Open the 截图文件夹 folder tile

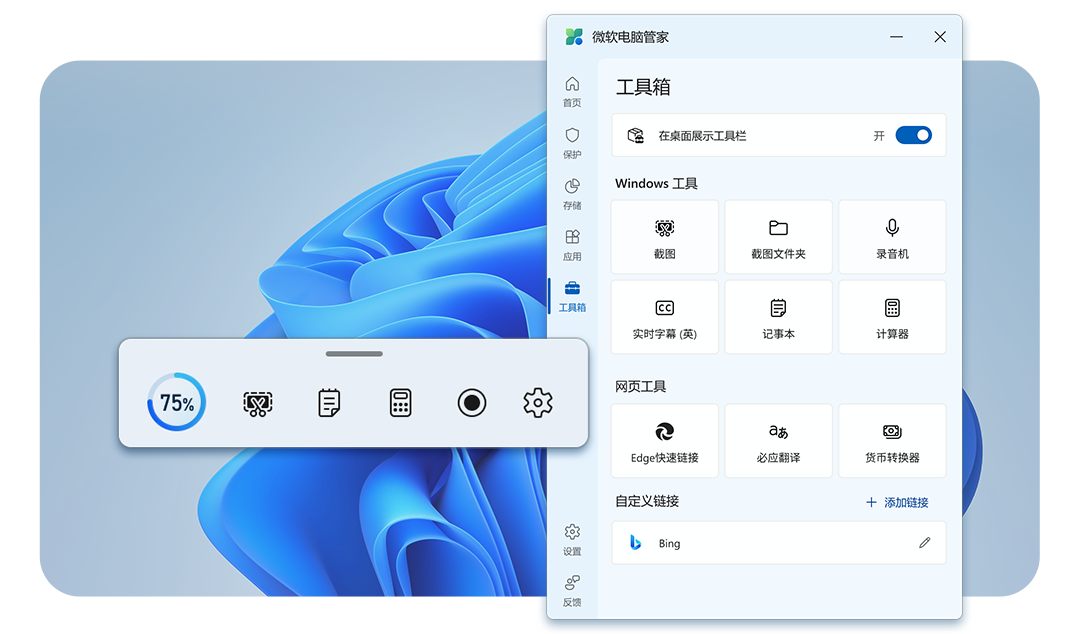point(778,237)
